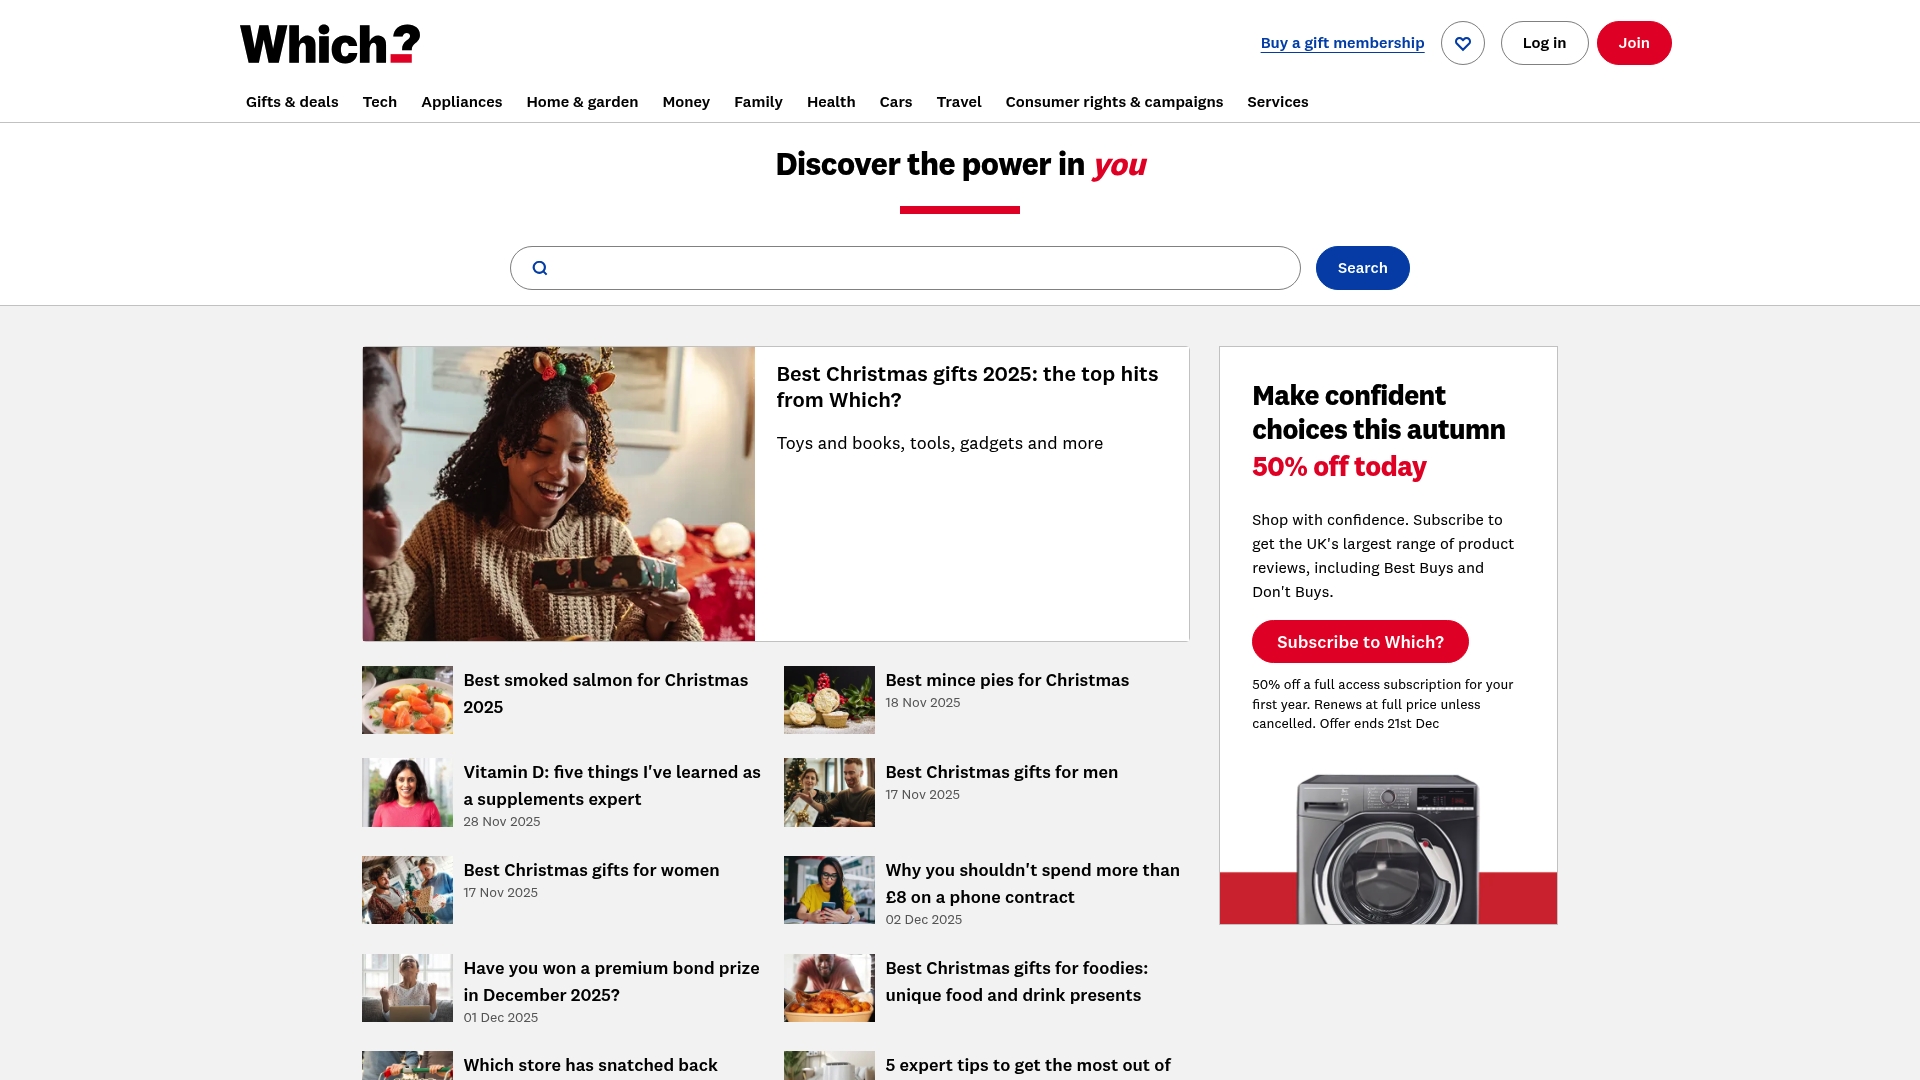Screen dimensions: 1920x1080
Task: Click the Join button
Action: tap(1634, 43)
